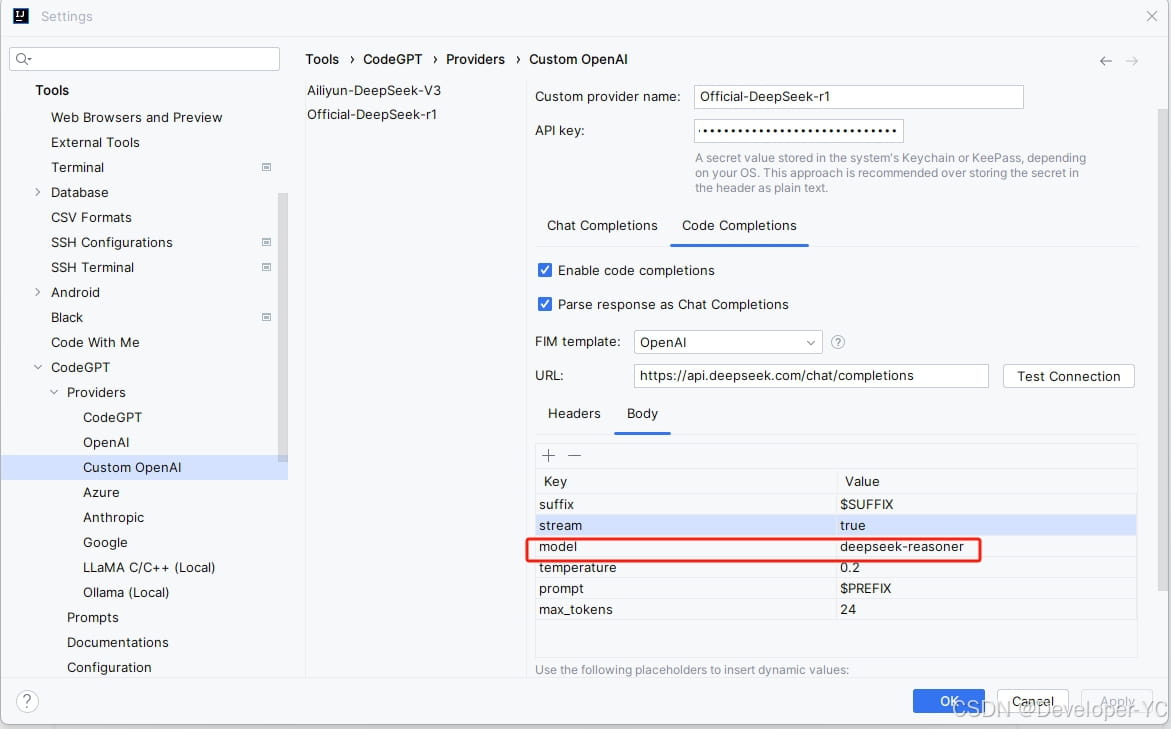This screenshot has width=1171, height=729.
Task: Click the remove row minus icon
Action: pyautogui.click(x=574, y=456)
